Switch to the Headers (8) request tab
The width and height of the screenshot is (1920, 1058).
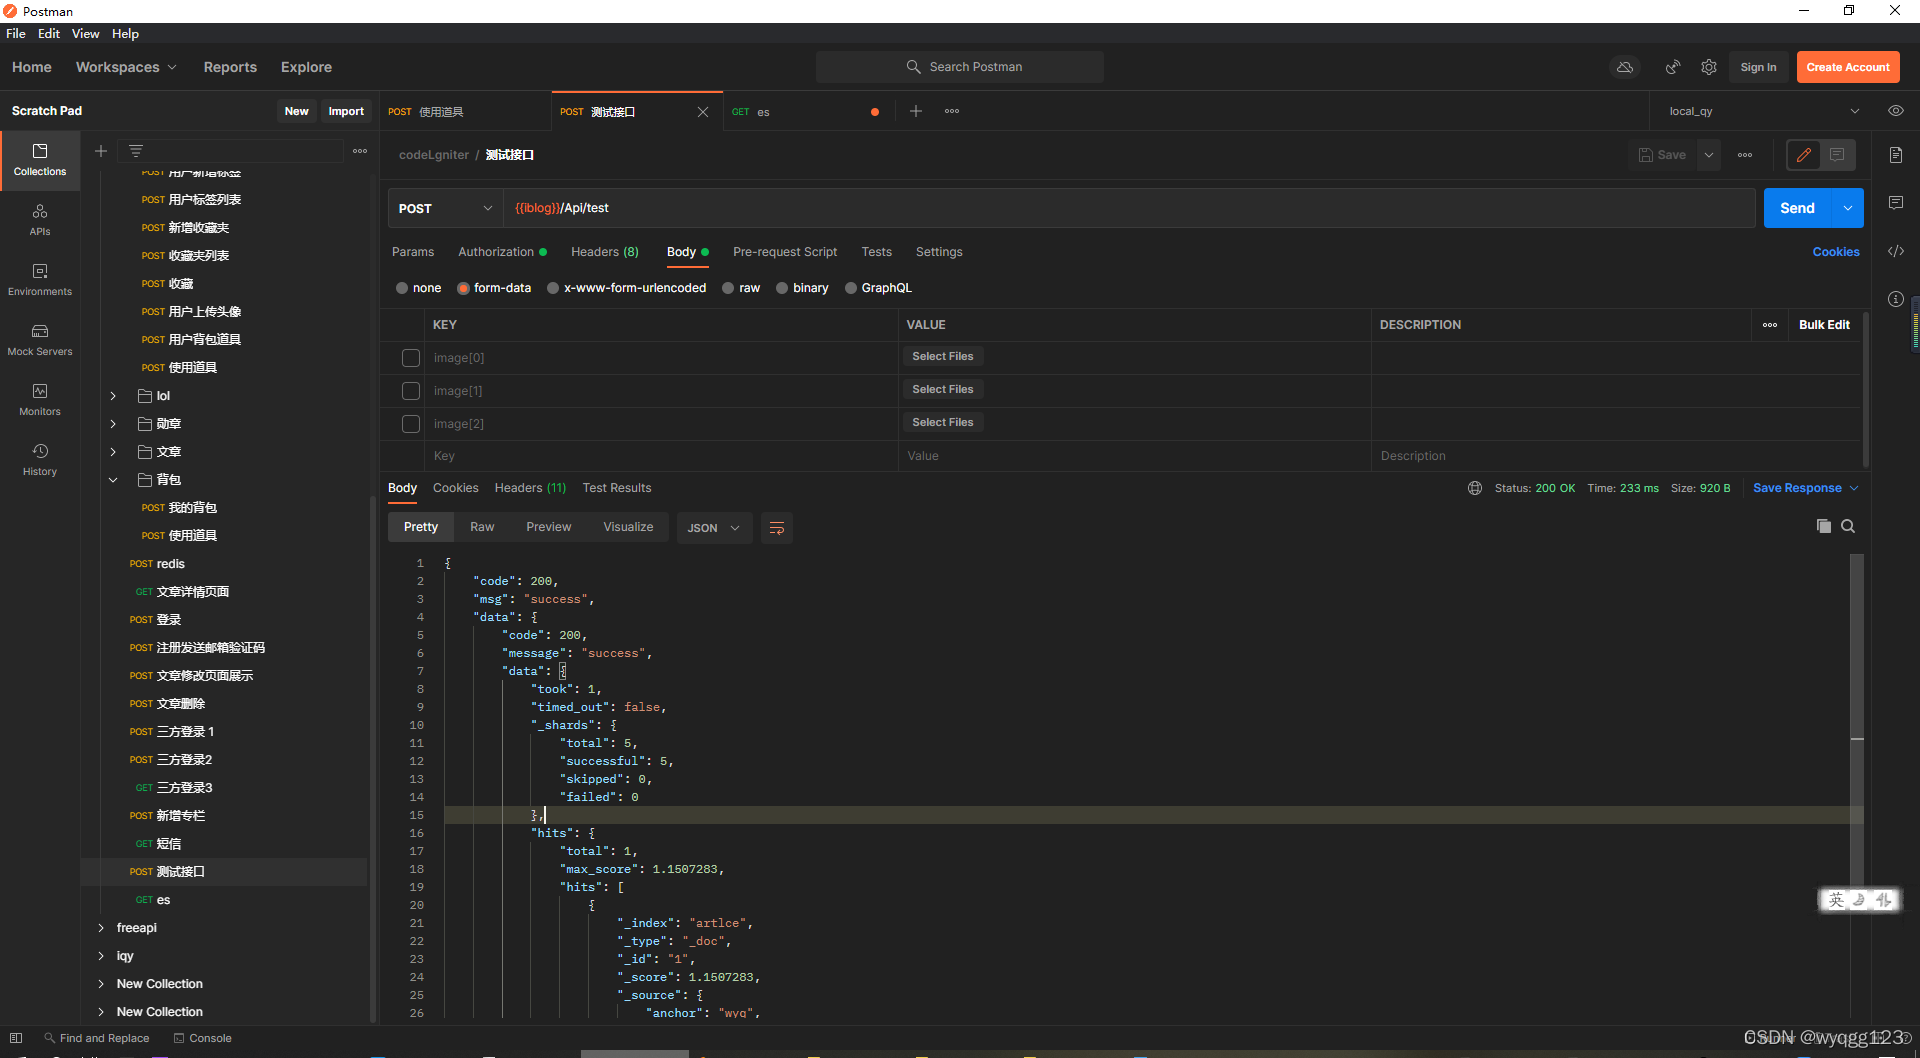coord(605,252)
